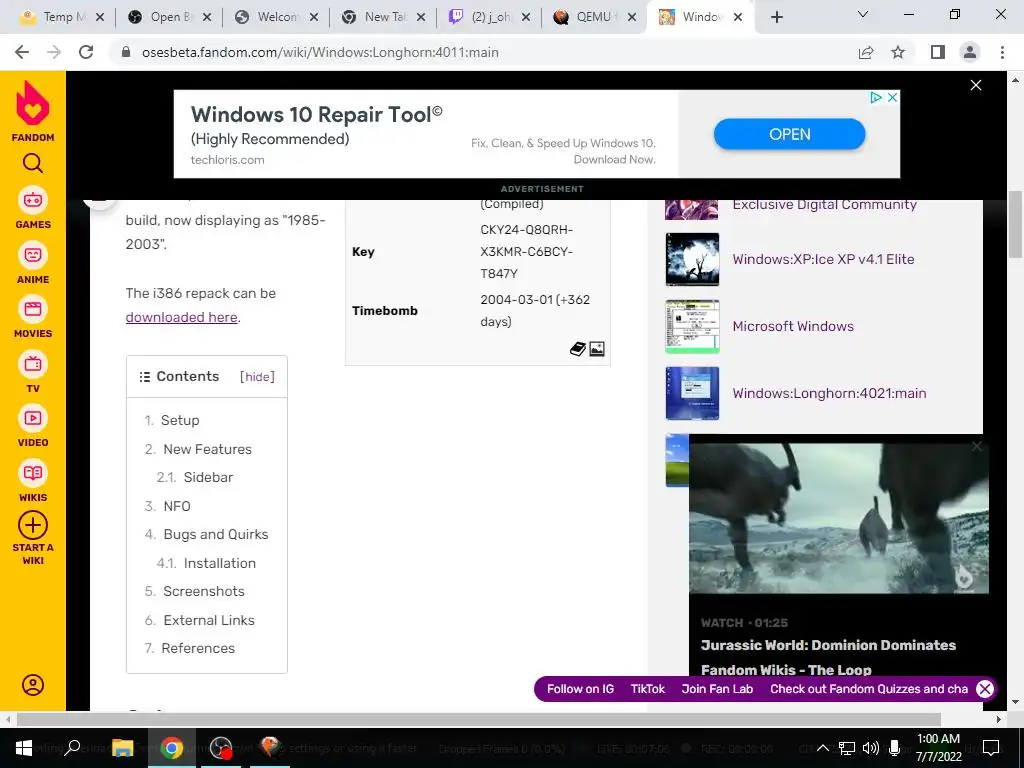Click the blue OPEN ad button
1024x768 pixels.
790,135
